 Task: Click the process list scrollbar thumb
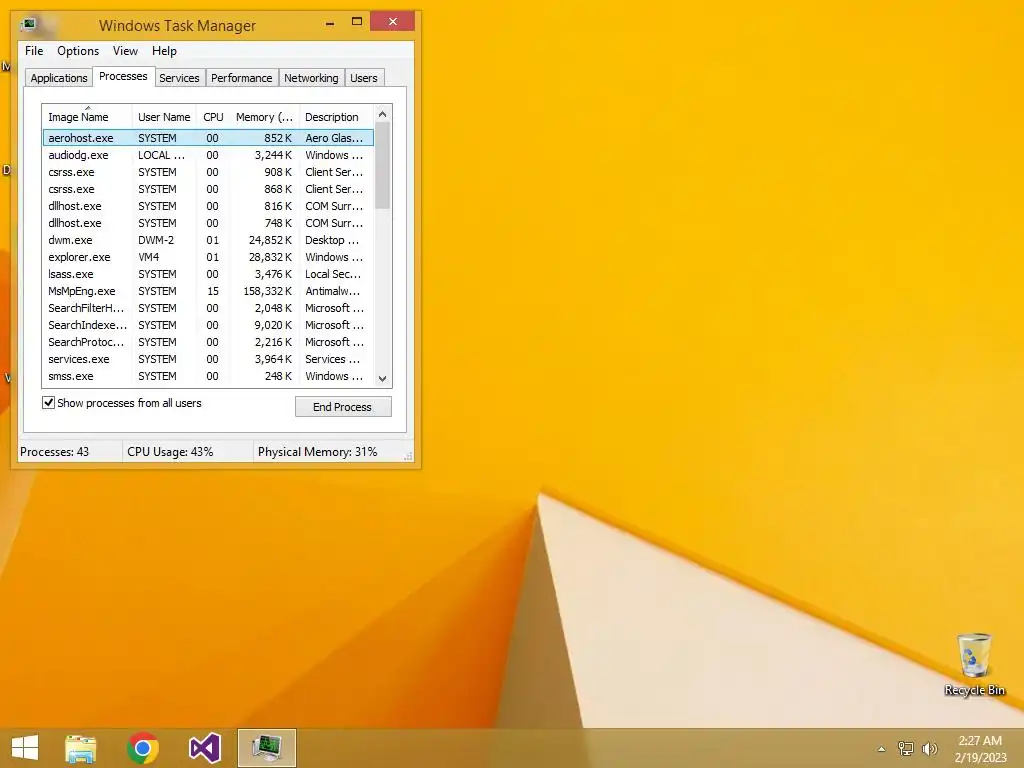383,166
